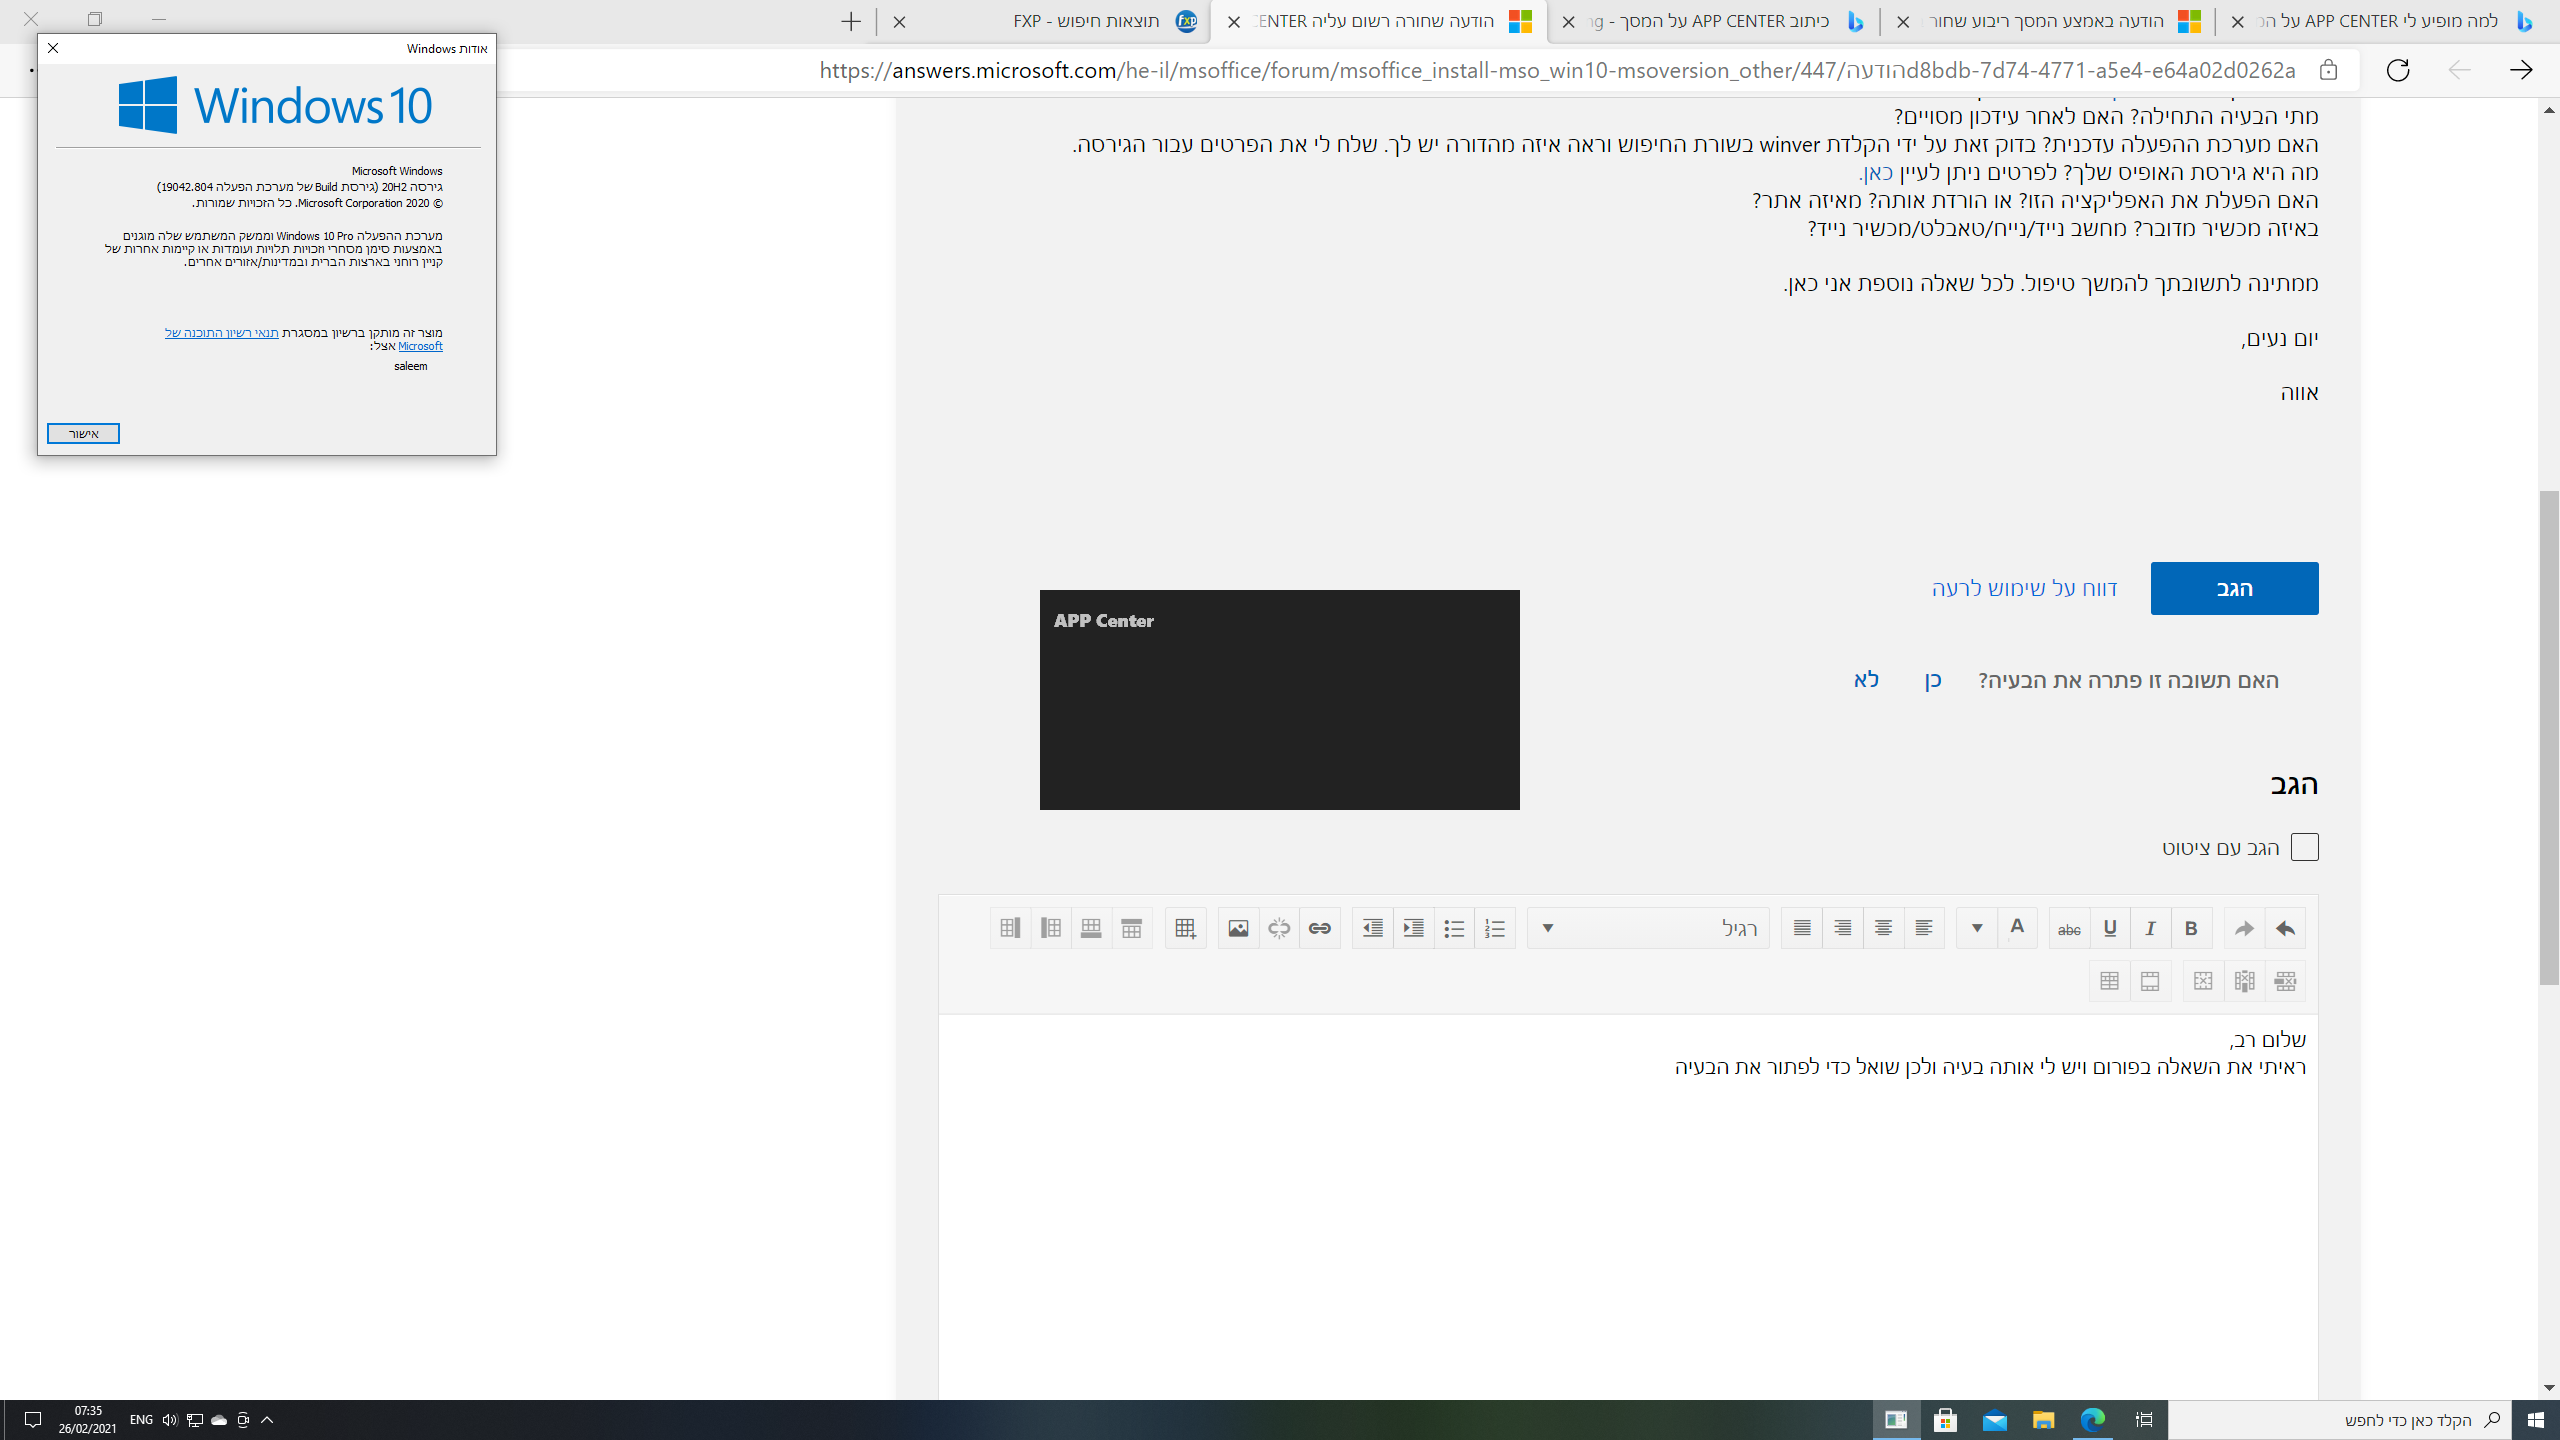Center-align the reply text
The width and height of the screenshot is (2560, 1440).
[x=1883, y=928]
